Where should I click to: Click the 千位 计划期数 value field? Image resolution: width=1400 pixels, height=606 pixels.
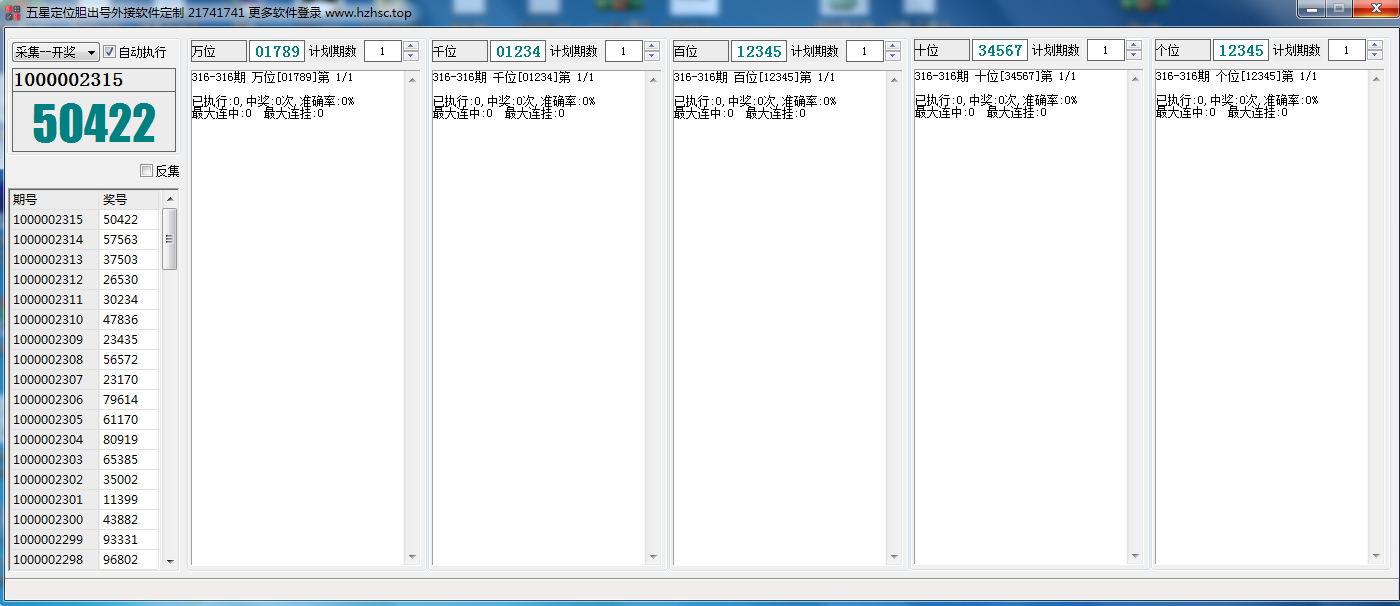coord(624,51)
